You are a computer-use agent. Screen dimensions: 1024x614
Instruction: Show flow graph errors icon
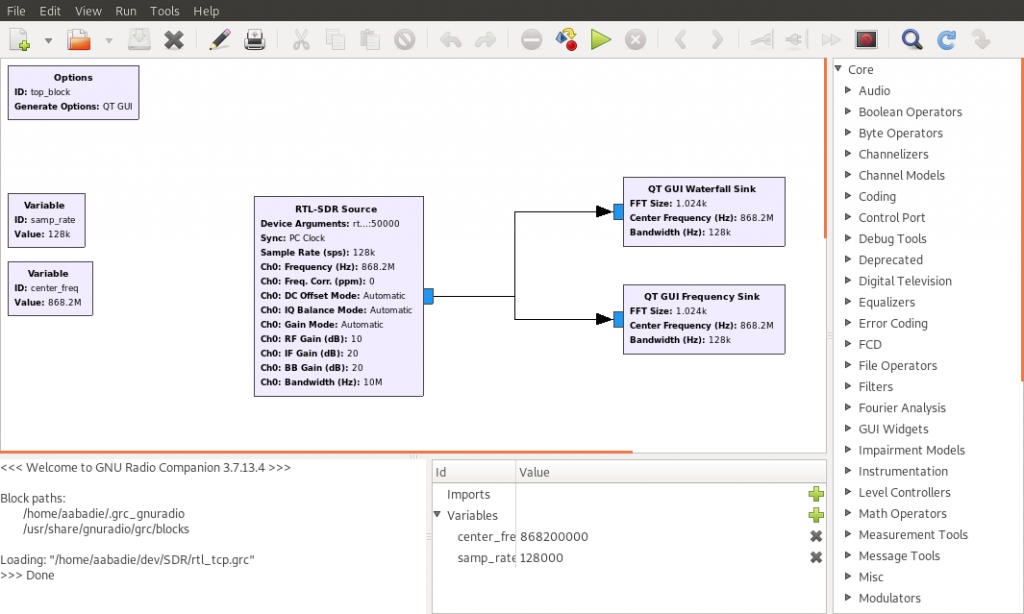click(532, 40)
